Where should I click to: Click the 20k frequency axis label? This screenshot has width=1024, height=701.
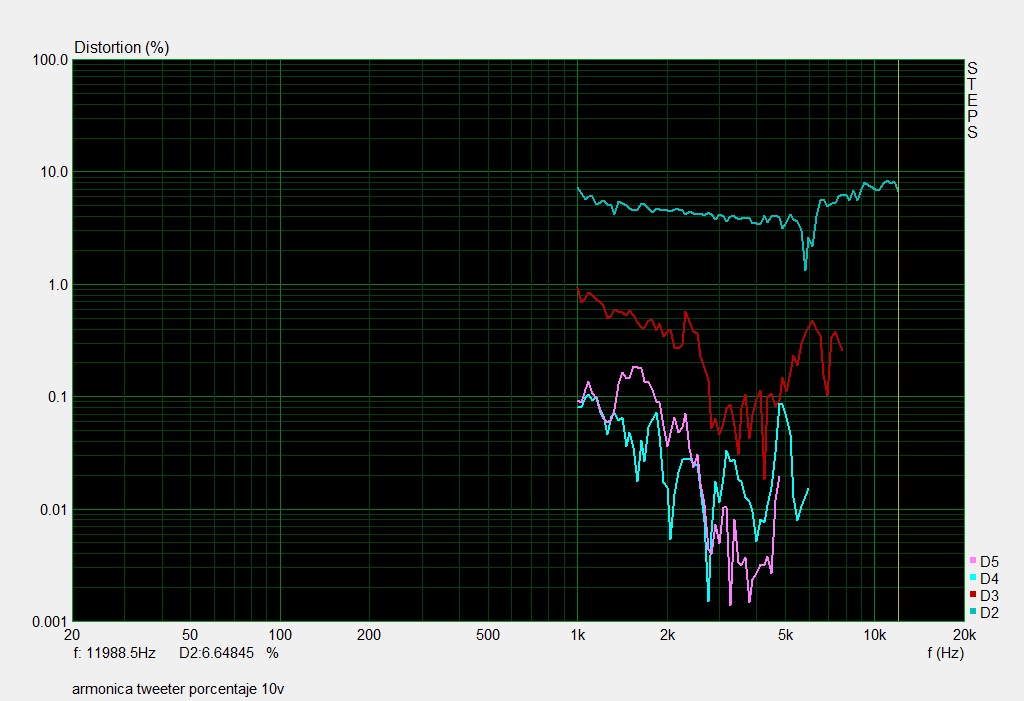(964, 635)
